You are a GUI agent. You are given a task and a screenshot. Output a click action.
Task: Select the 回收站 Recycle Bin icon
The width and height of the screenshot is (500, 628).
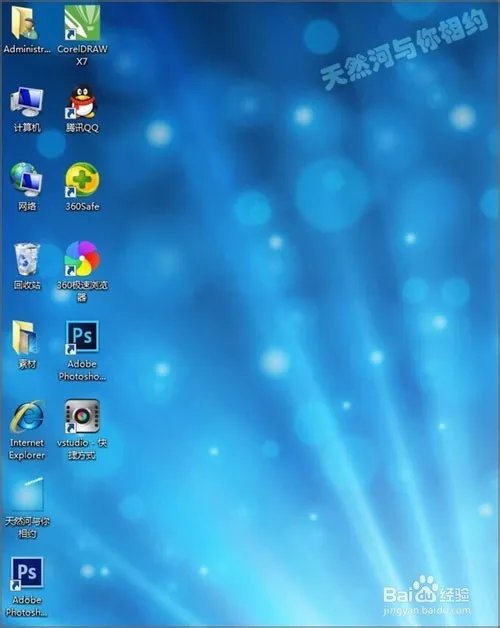[27, 259]
